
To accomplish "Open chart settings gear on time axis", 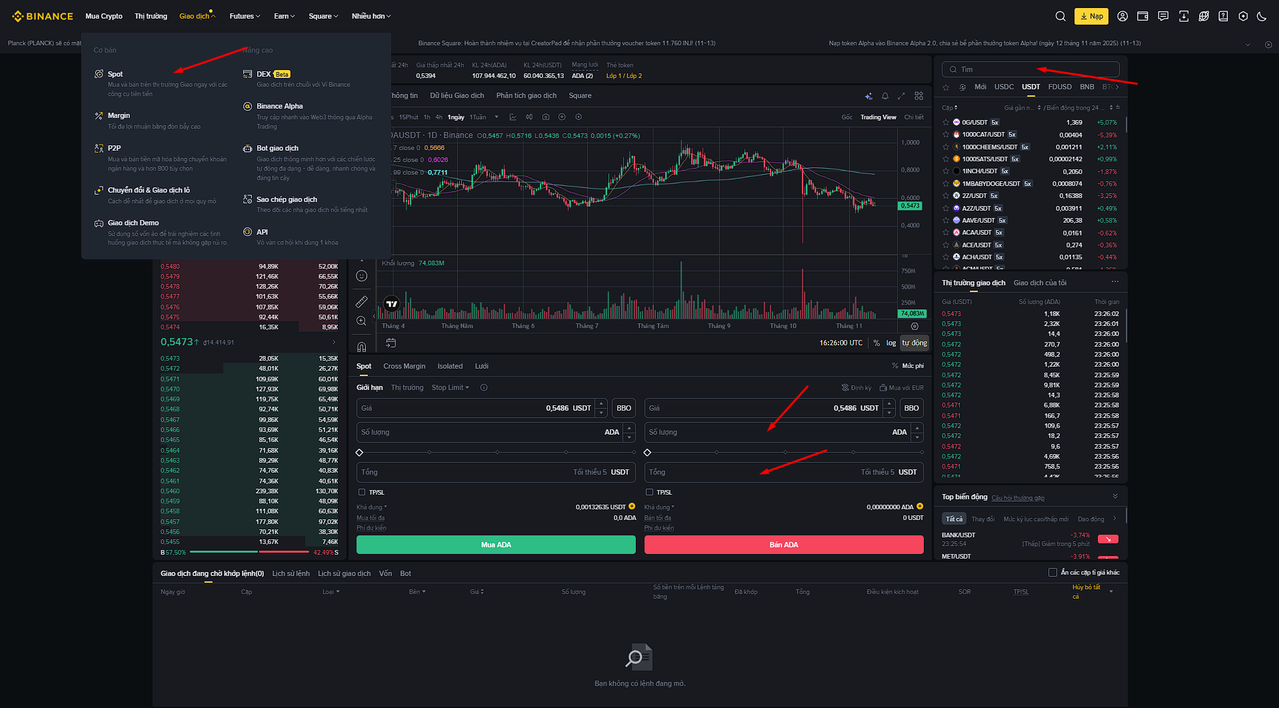I will [914, 326].
